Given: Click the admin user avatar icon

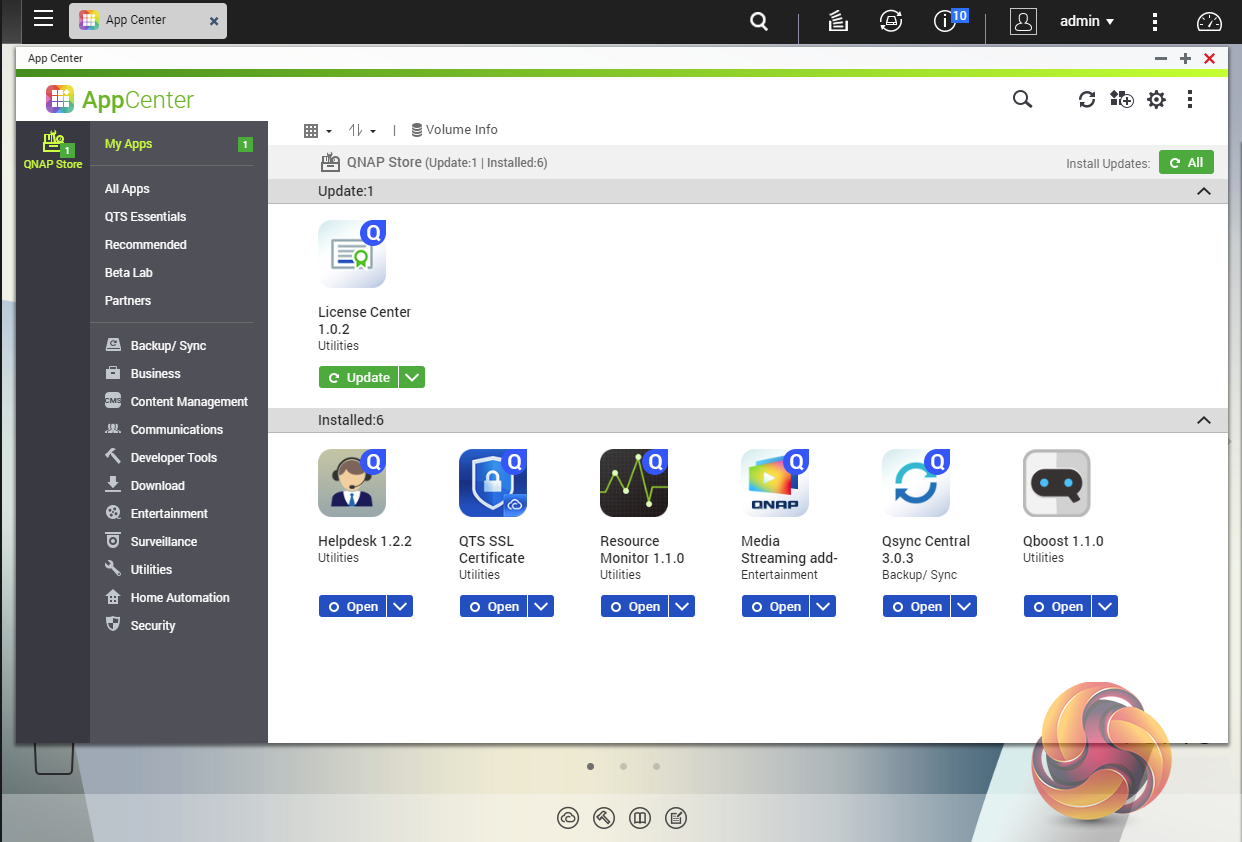Looking at the screenshot, I should tap(1023, 21).
